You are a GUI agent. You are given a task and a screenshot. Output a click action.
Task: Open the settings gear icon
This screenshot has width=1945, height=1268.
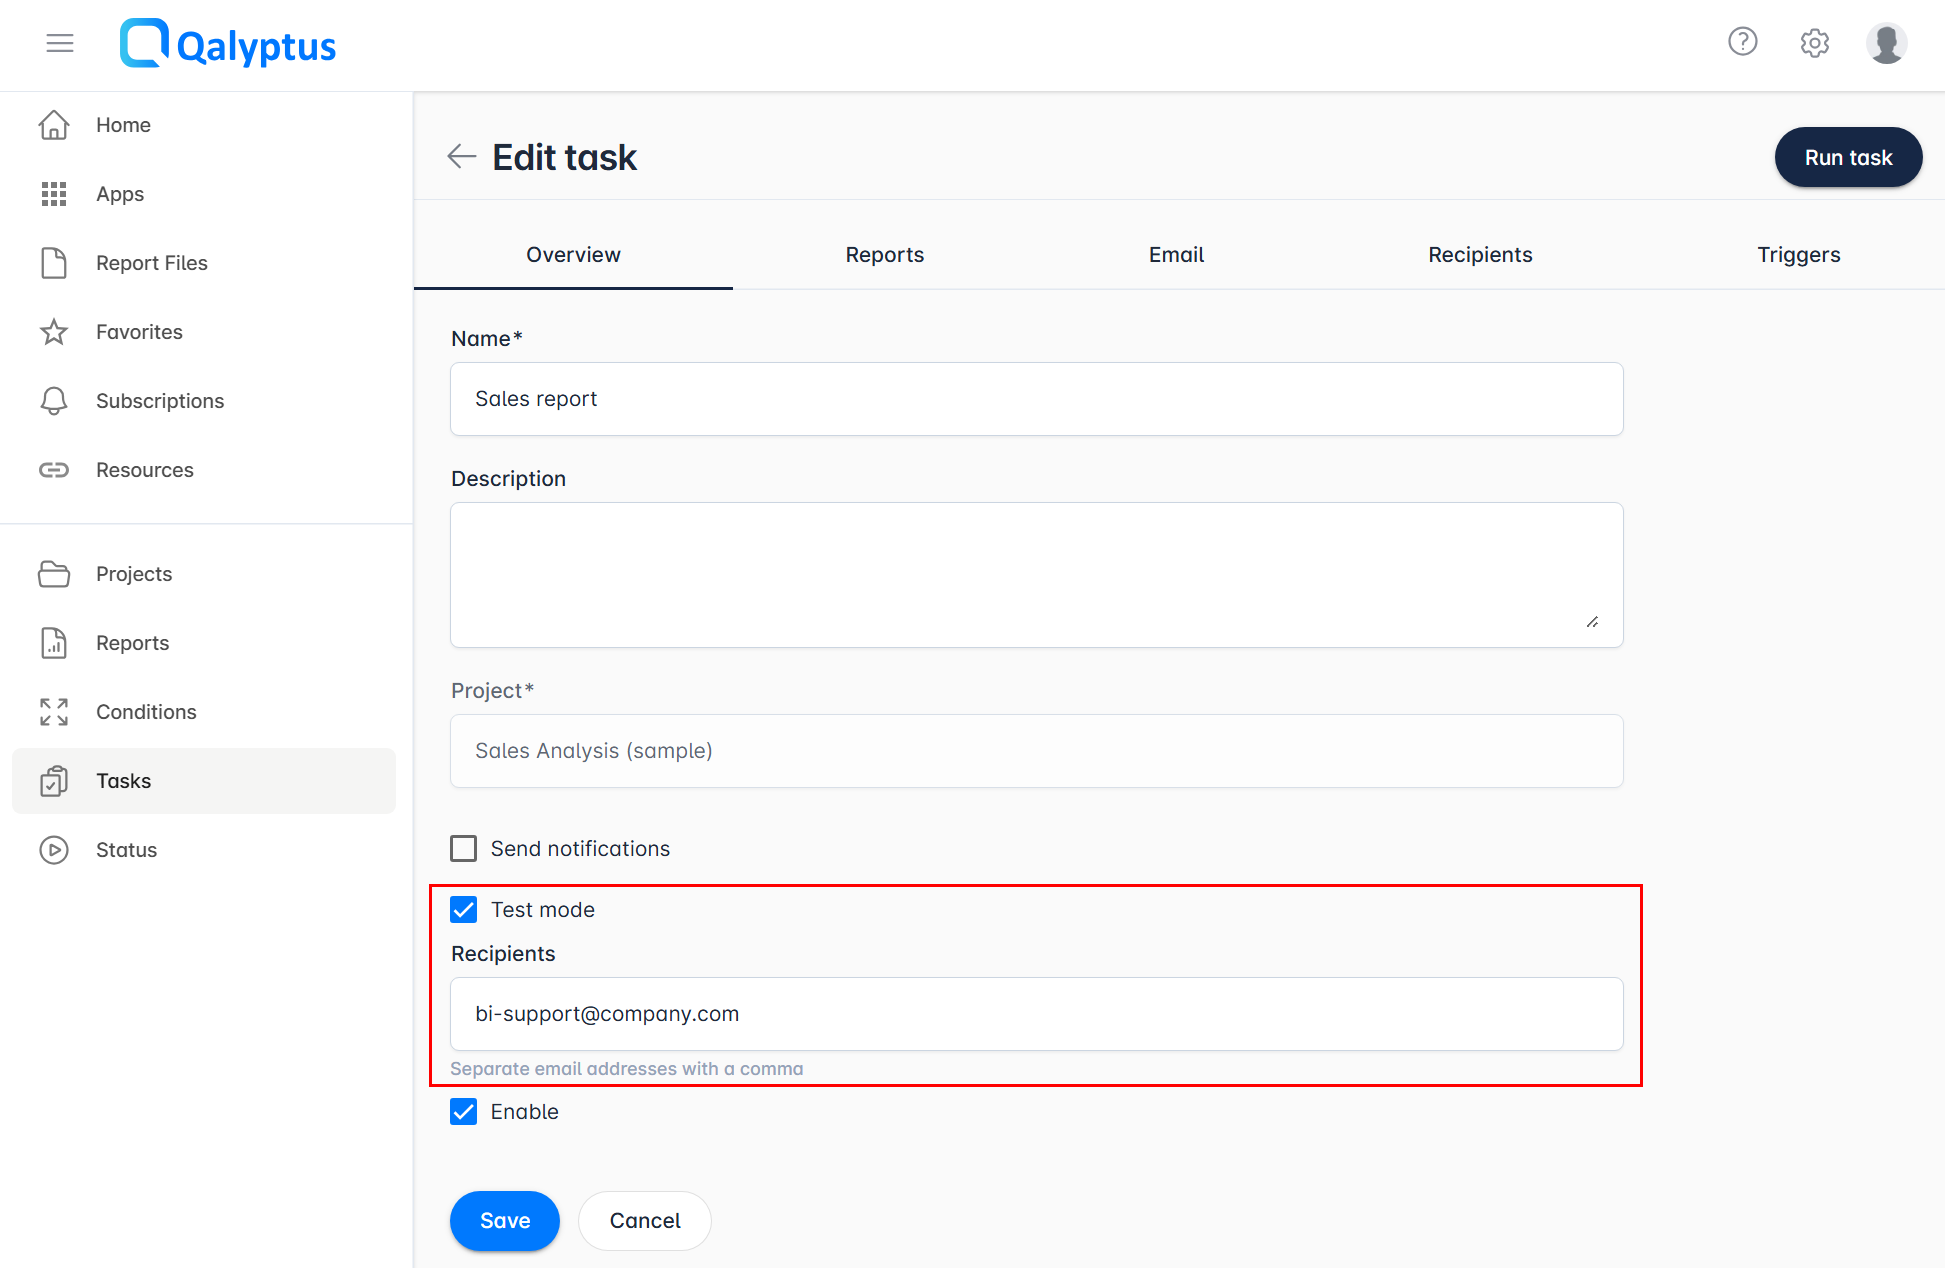[1814, 43]
